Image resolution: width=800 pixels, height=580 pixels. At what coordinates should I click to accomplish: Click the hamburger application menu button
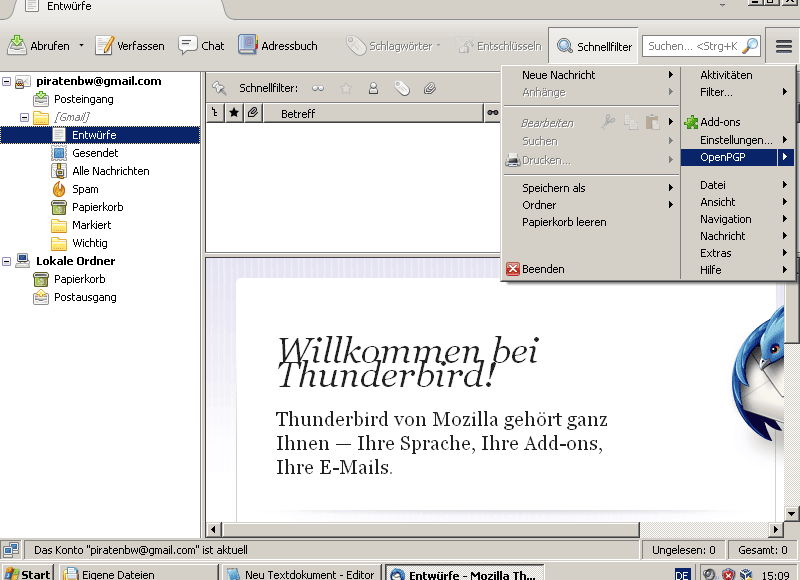coord(783,46)
